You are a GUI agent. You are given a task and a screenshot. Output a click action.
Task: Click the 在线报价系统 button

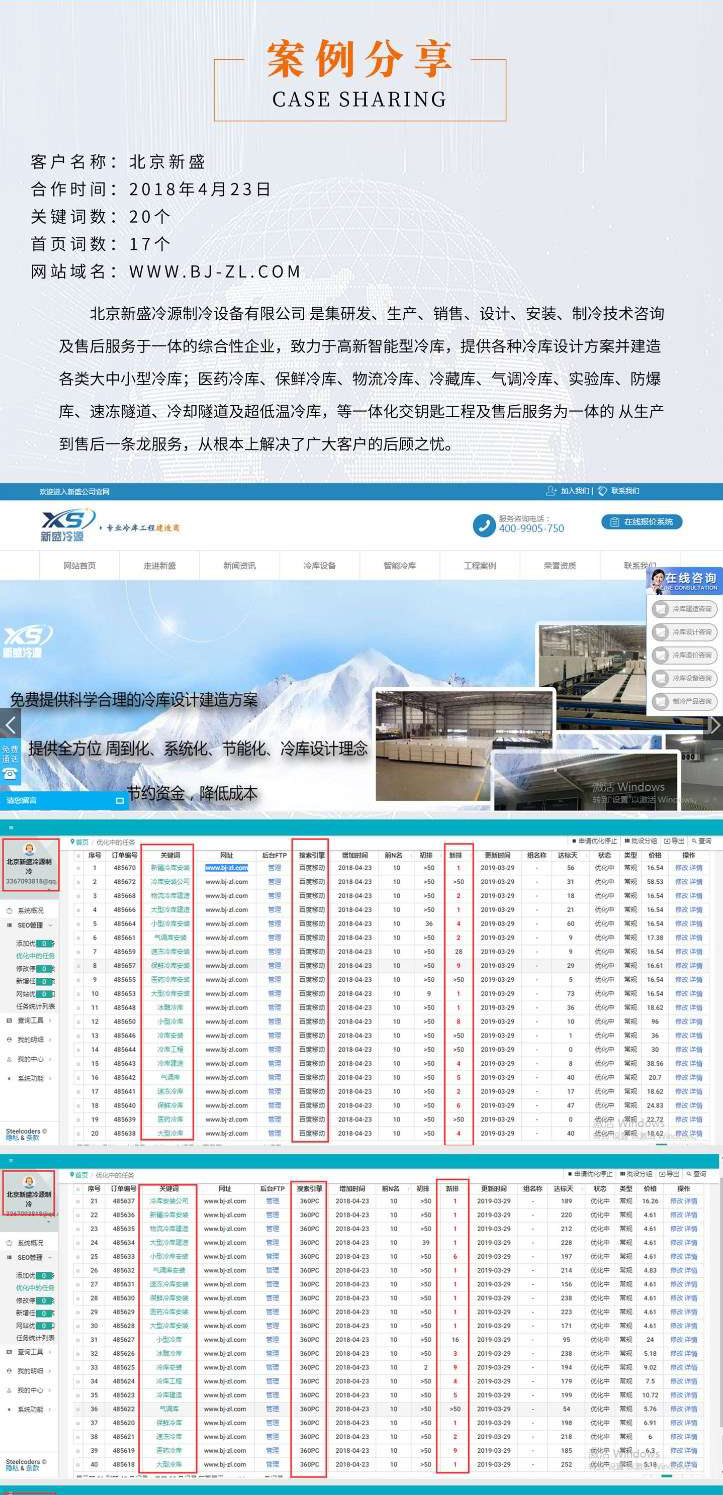point(642,522)
